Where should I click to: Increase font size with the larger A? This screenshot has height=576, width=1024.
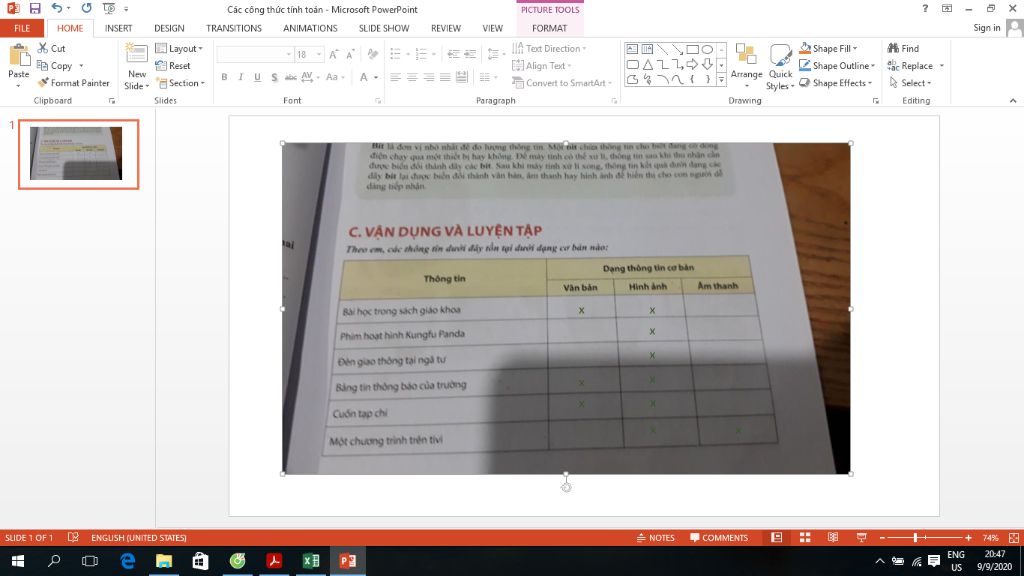tap(334, 54)
